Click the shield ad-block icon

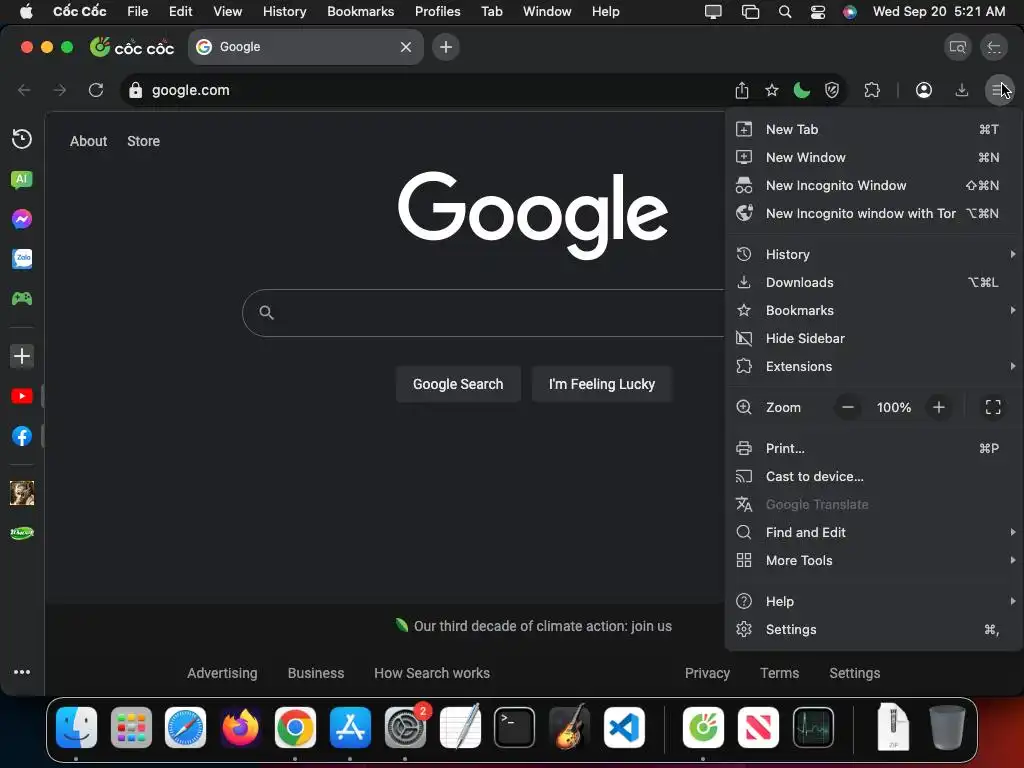click(831, 90)
